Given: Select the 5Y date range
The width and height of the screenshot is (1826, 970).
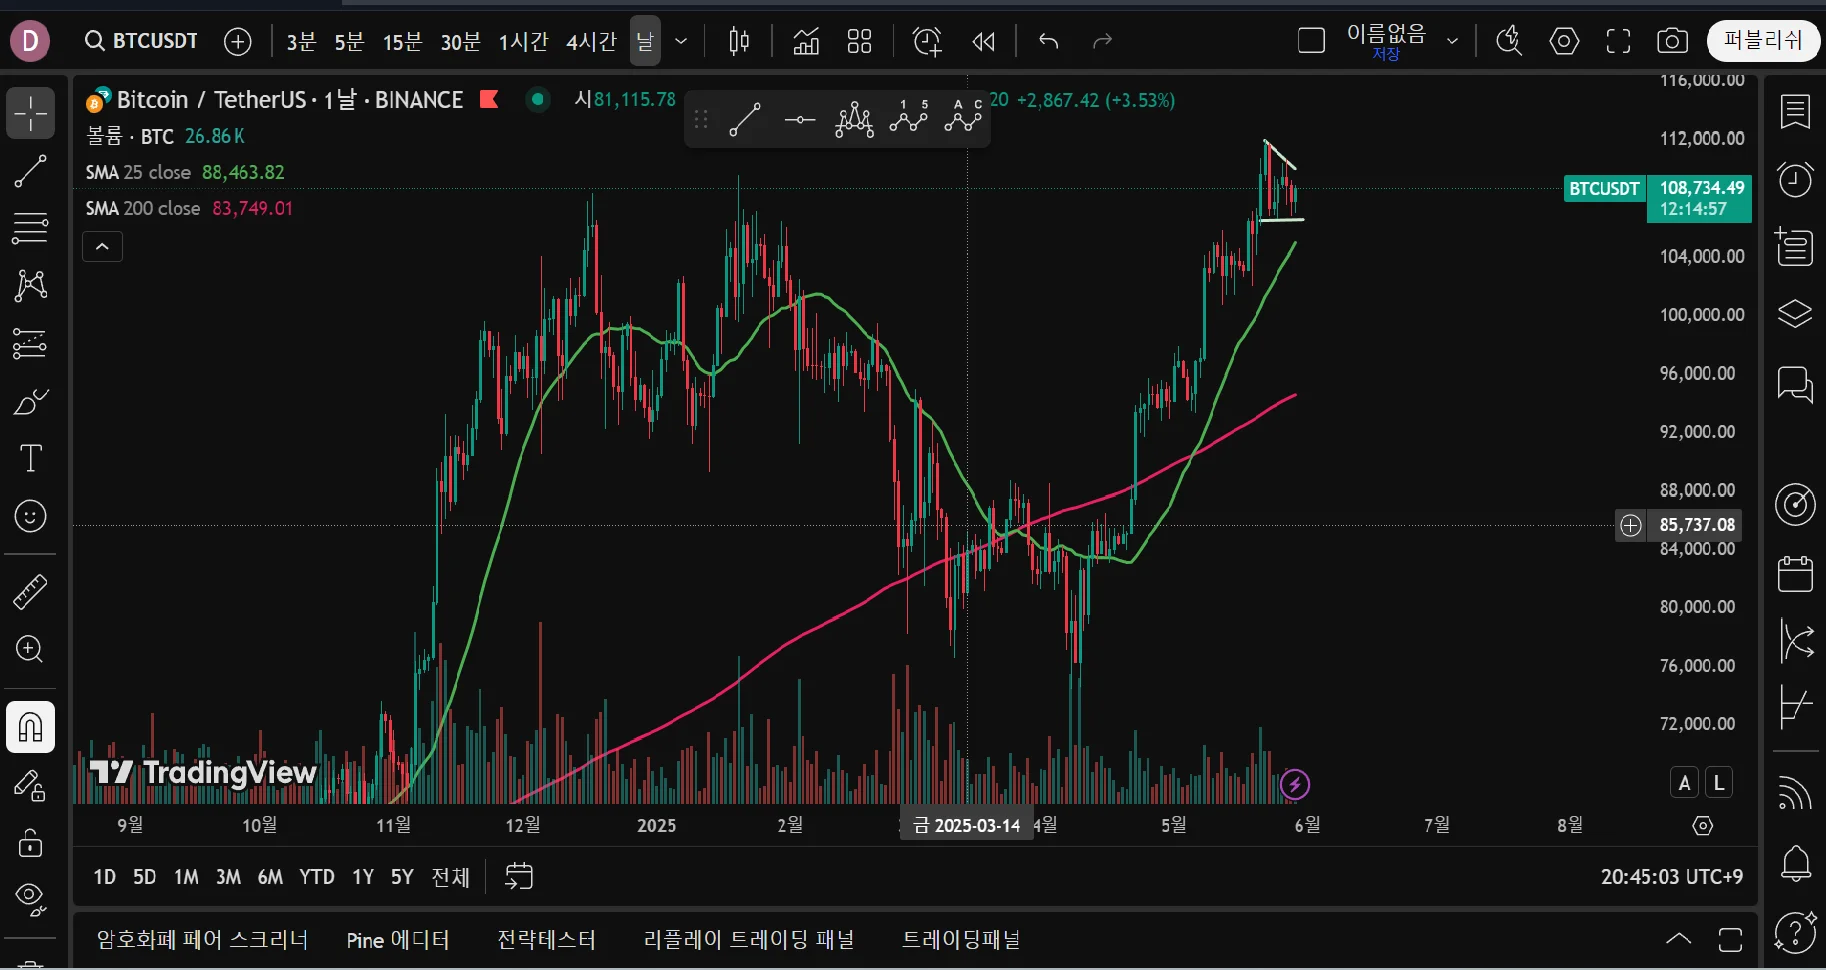Looking at the screenshot, I should coord(402,877).
